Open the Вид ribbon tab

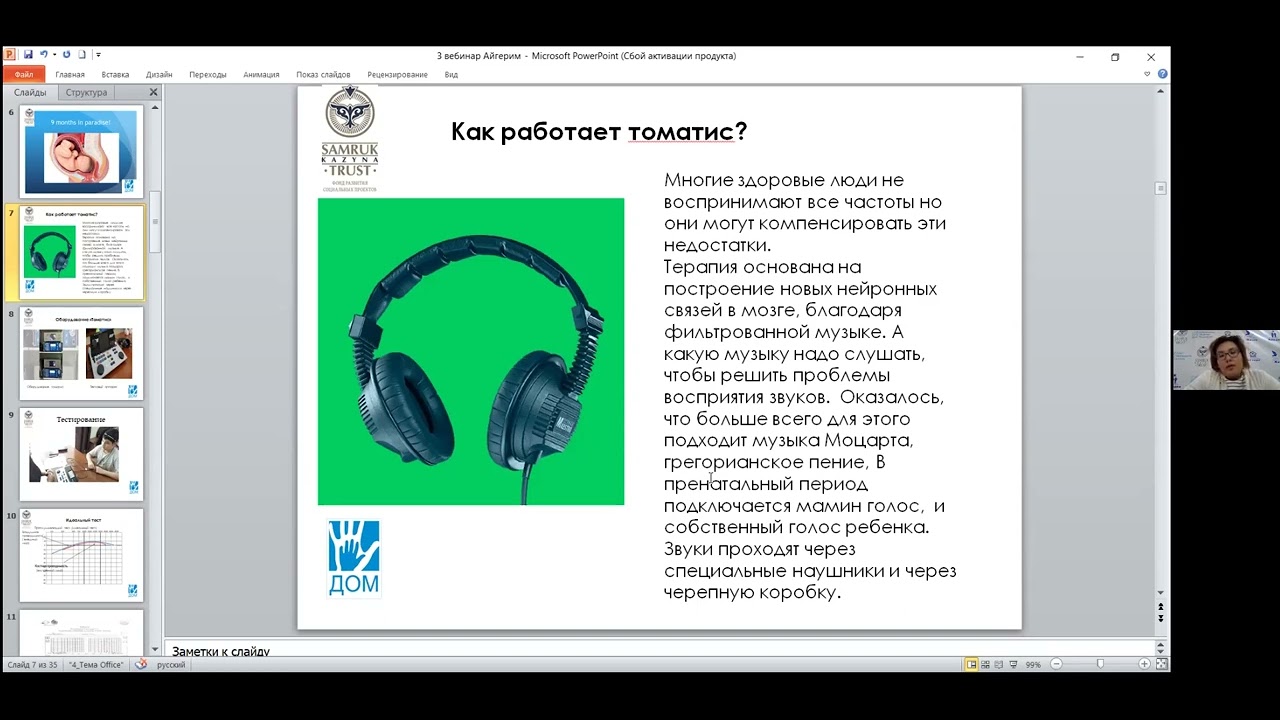click(451, 75)
